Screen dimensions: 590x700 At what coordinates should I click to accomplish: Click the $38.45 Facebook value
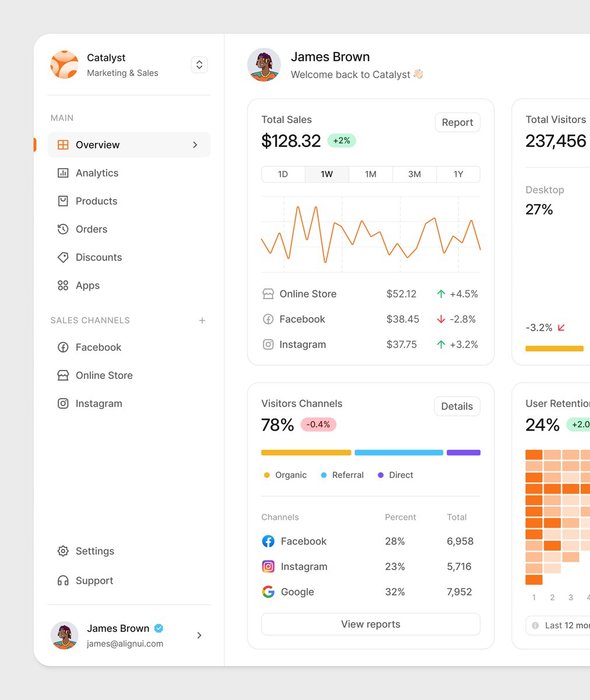(x=403, y=319)
